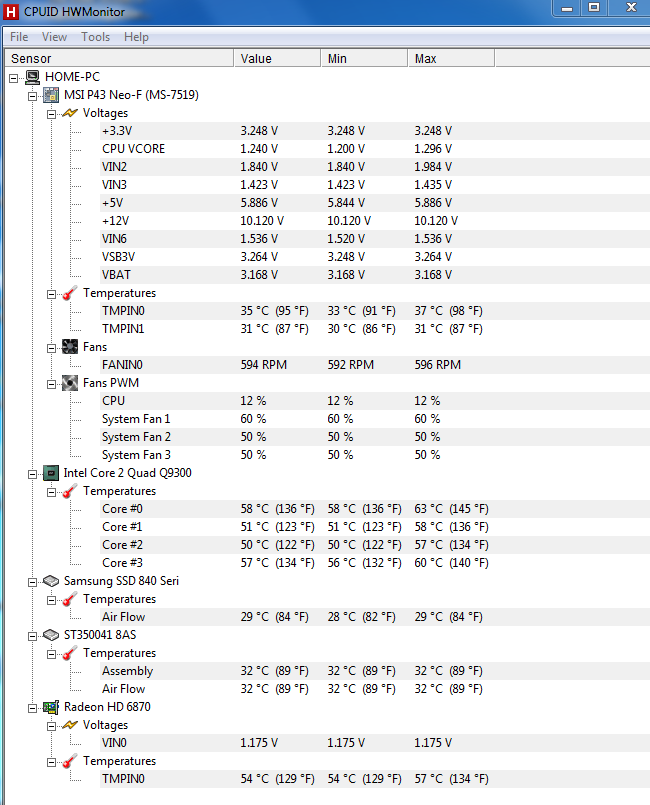This screenshot has height=805, width=650.
Task: Select the System Fan 1 PWM row
Action: [375, 419]
